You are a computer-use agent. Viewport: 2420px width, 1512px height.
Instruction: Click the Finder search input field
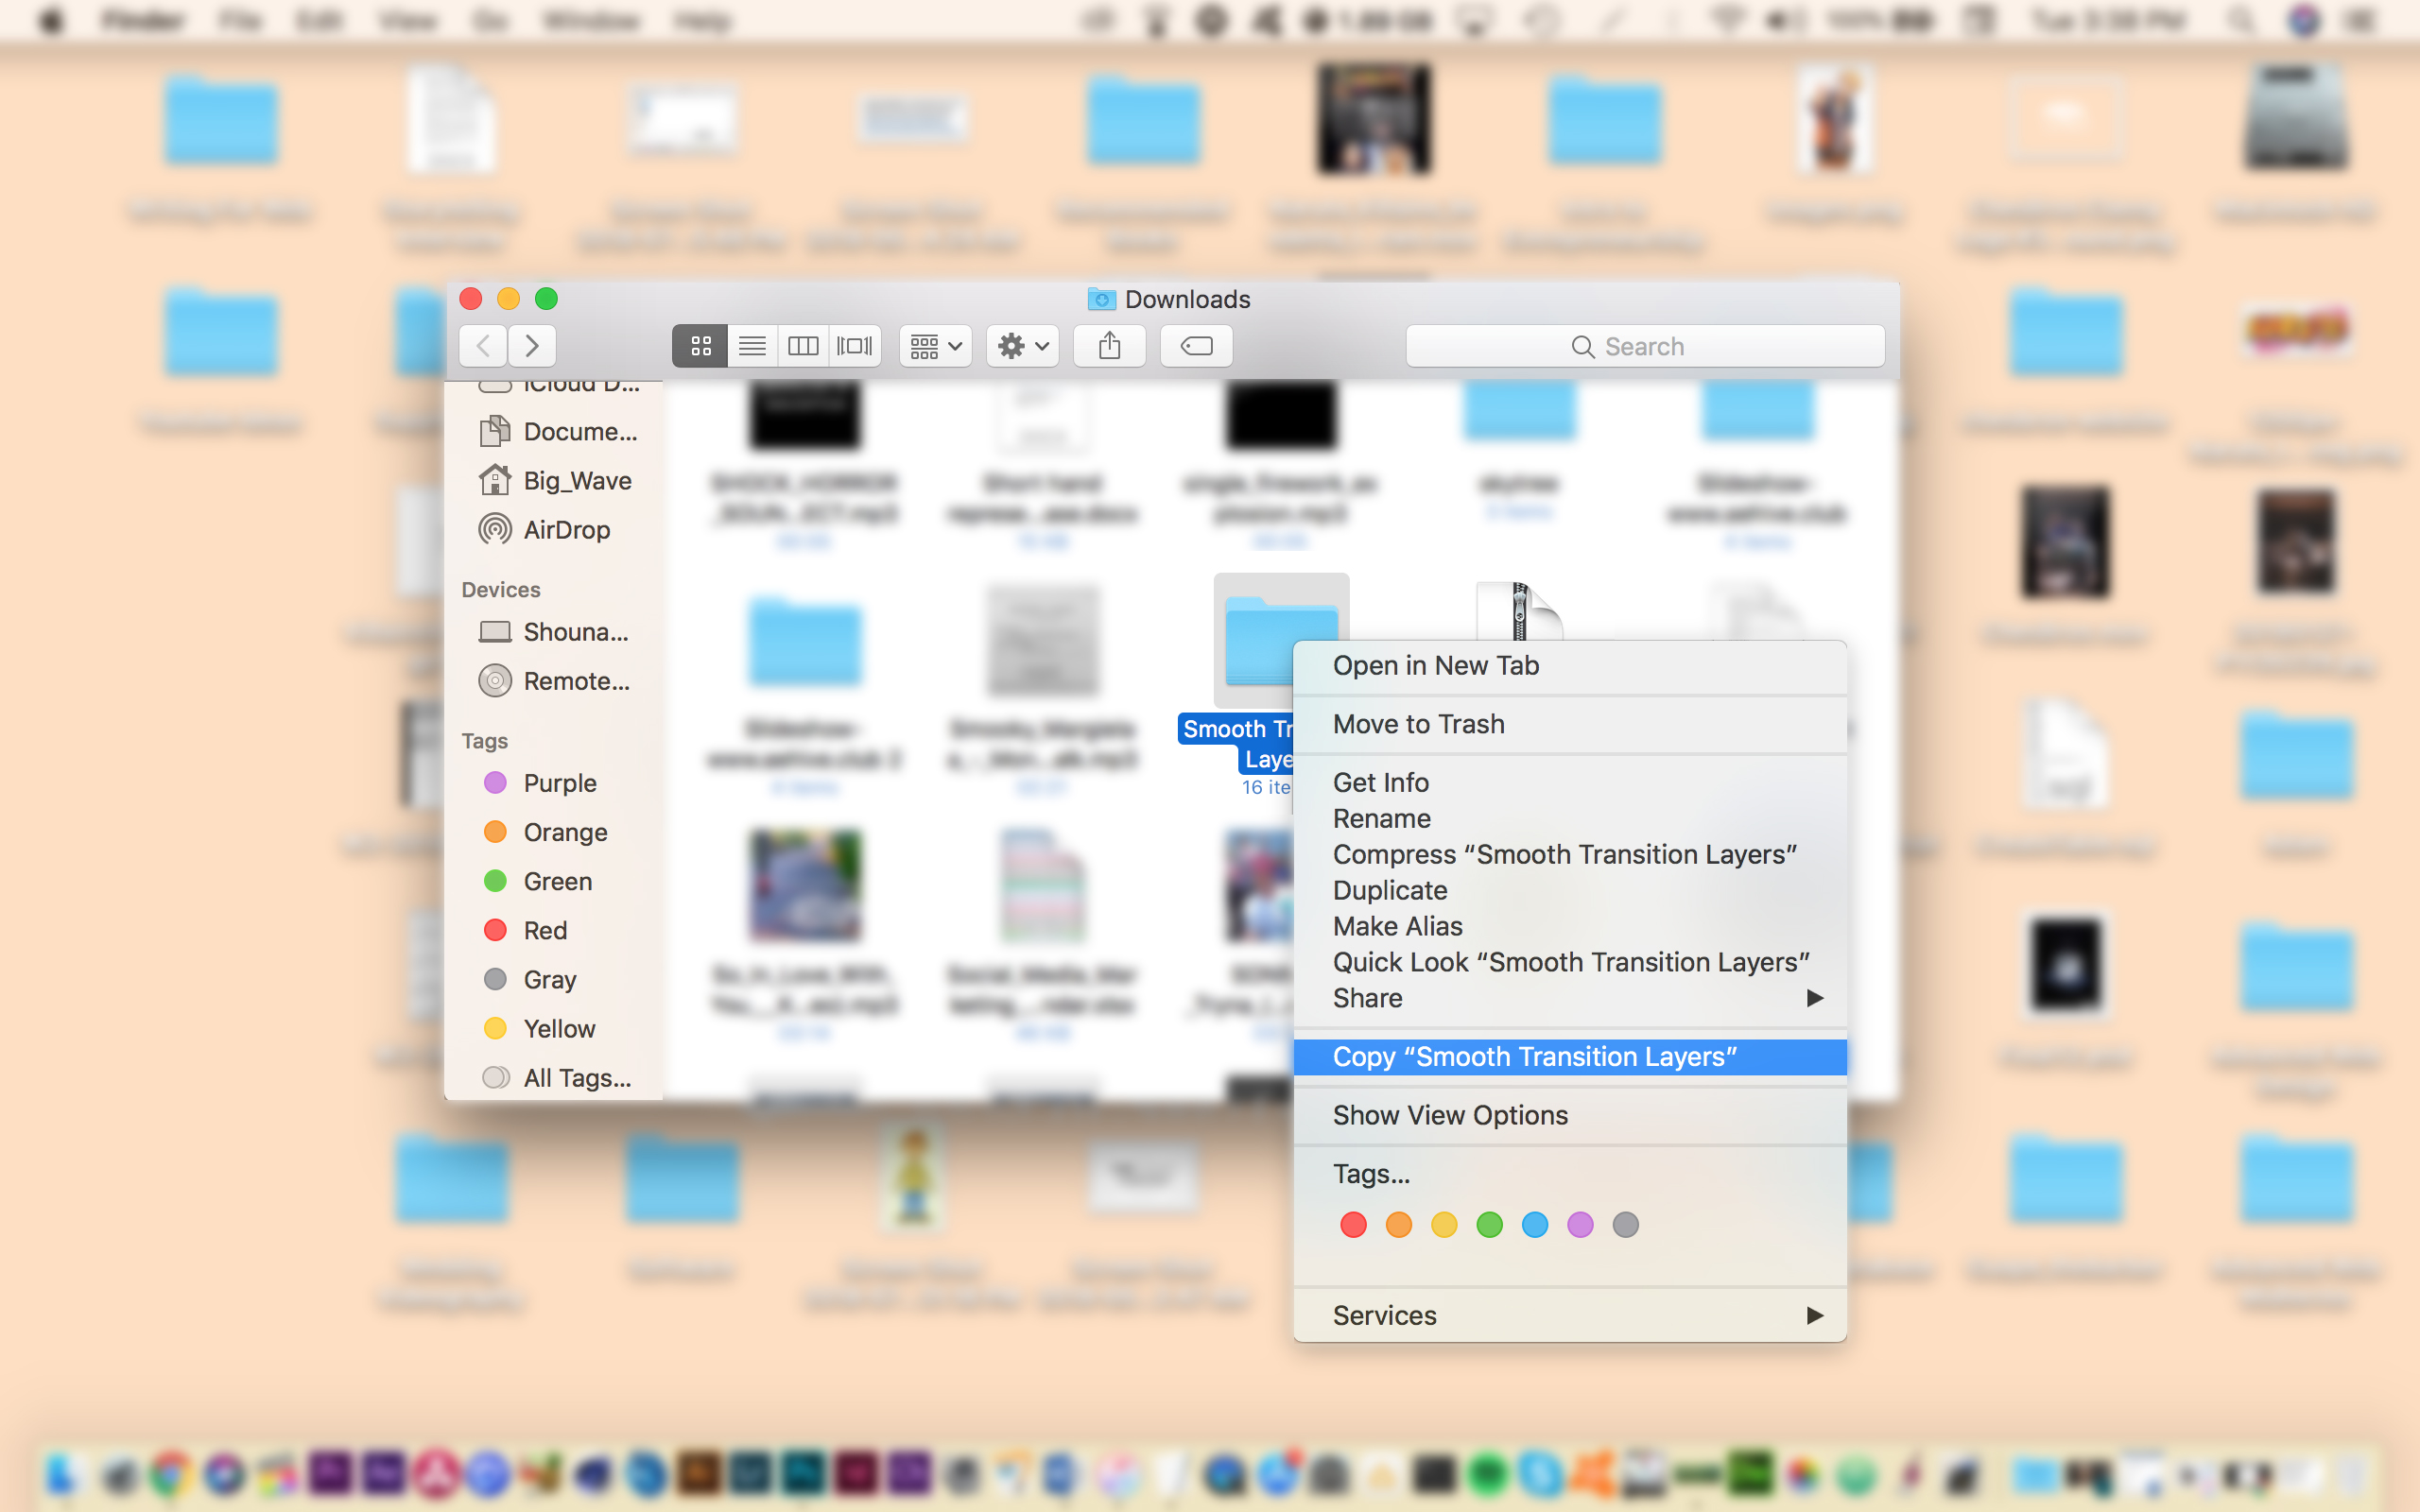pos(1643,345)
